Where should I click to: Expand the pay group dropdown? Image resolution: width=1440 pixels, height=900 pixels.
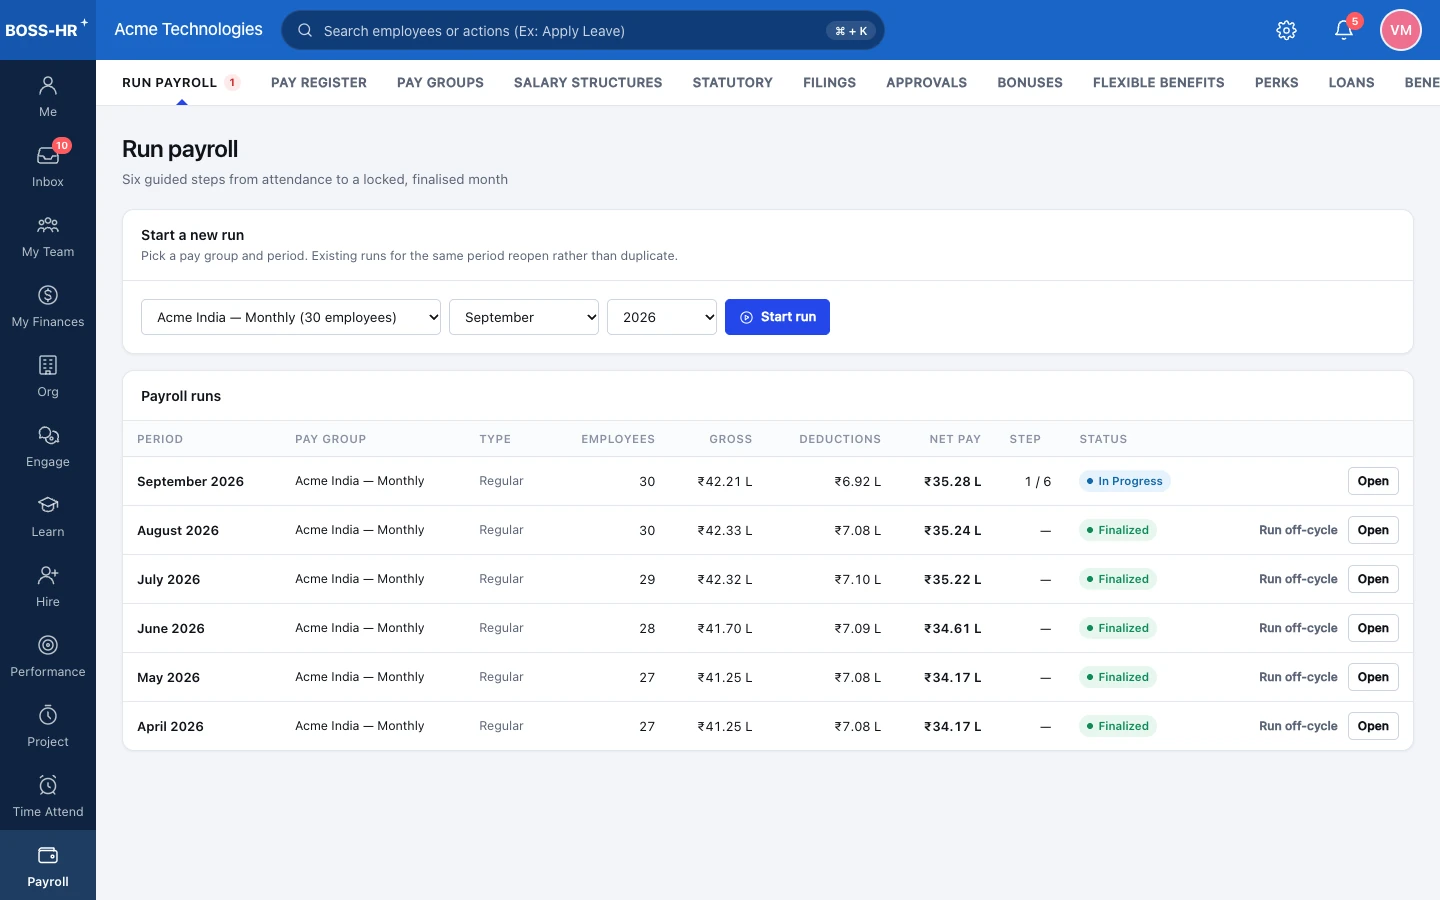point(291,317)
